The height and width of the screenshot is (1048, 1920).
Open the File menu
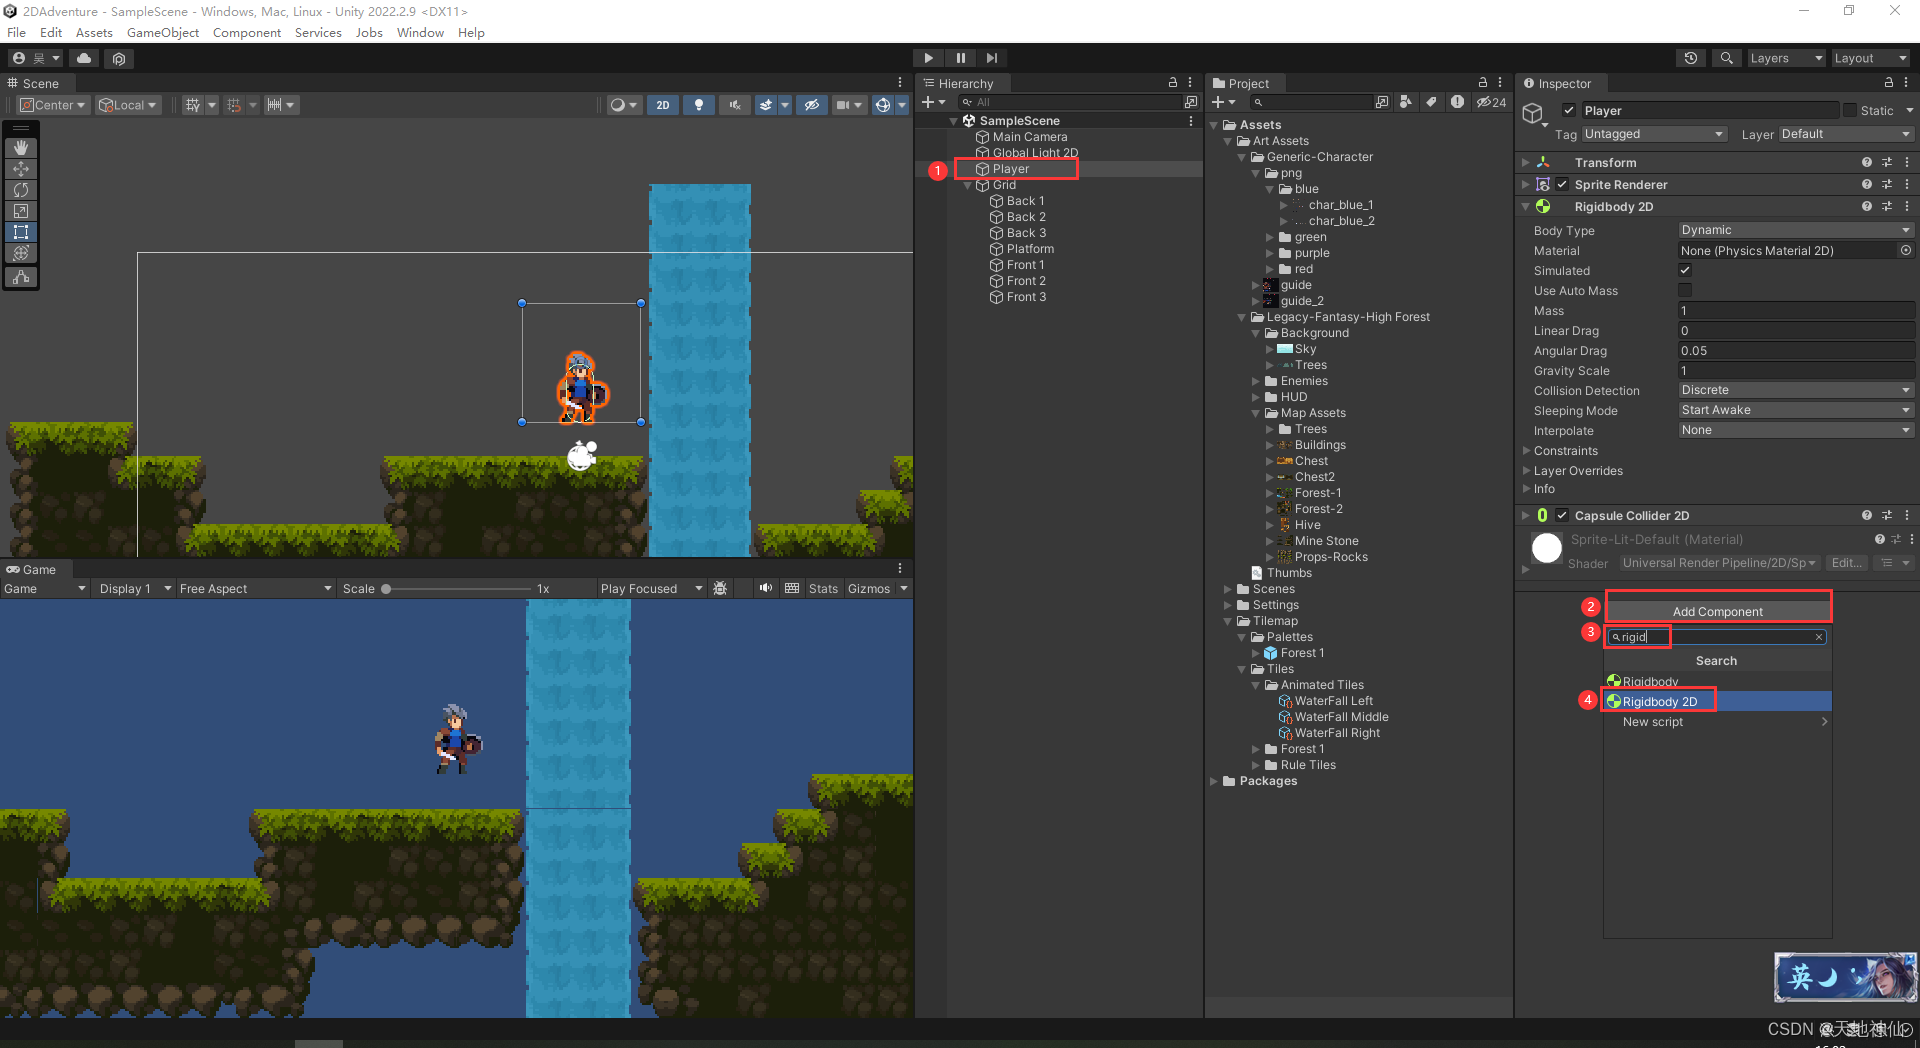(x=17, y=33)
